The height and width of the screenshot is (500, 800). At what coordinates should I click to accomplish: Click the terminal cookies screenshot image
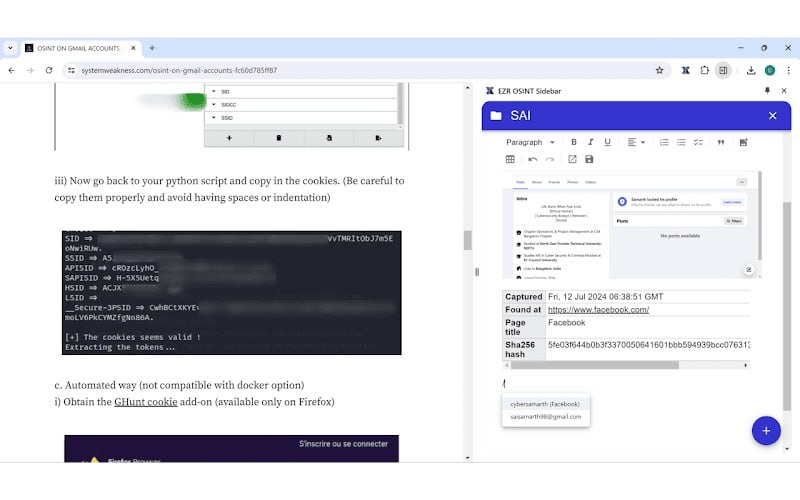[x=232, y=293]
